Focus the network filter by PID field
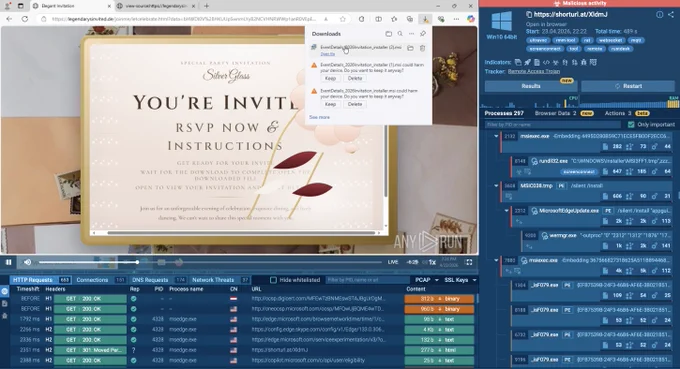The image size is (680, 369). 366,280
